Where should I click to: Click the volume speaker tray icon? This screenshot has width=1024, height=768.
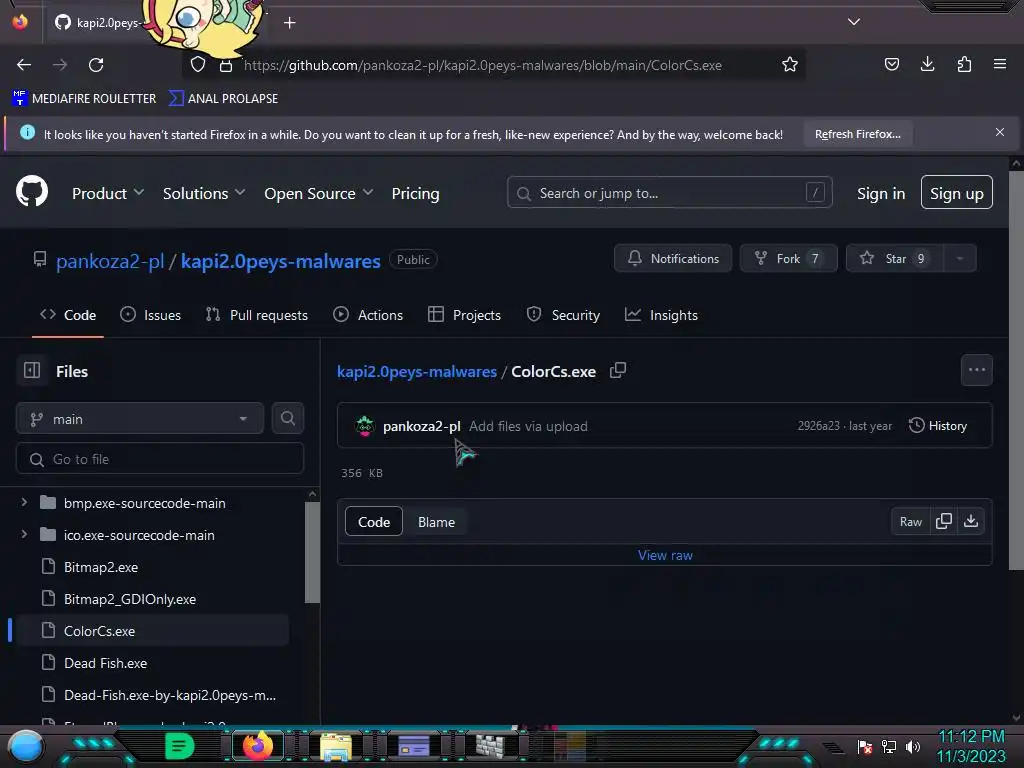(912, 746)
